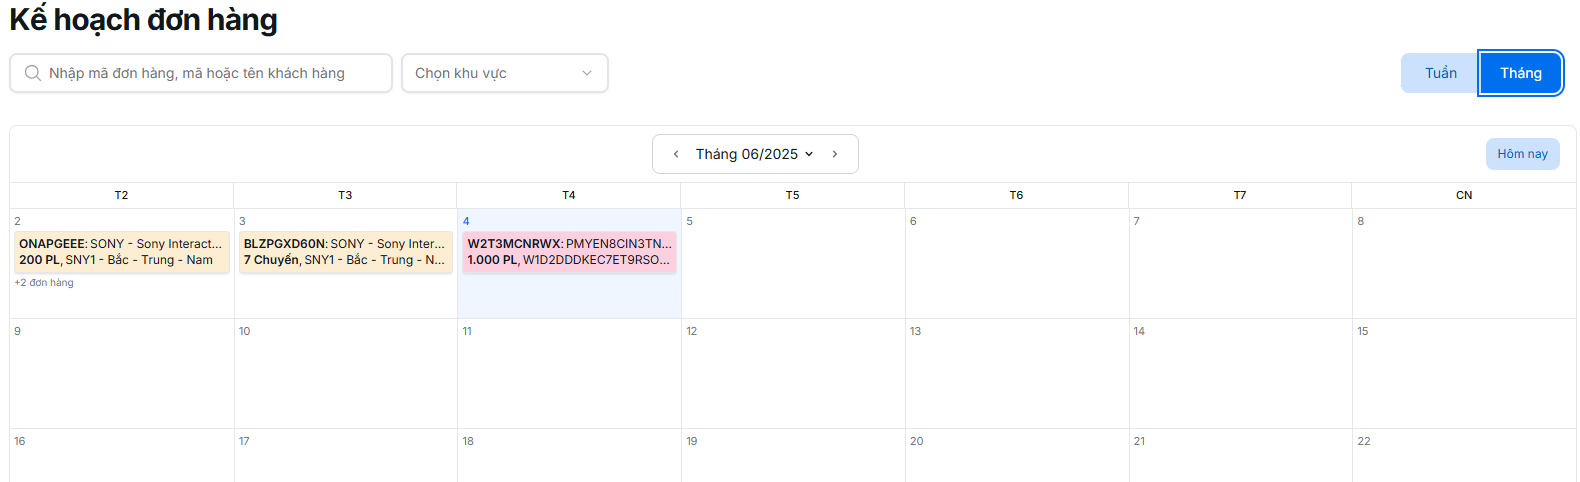Open order ONAPGEEE on June 2
This screenshot has width=1580, height=482.
(122, 252)
